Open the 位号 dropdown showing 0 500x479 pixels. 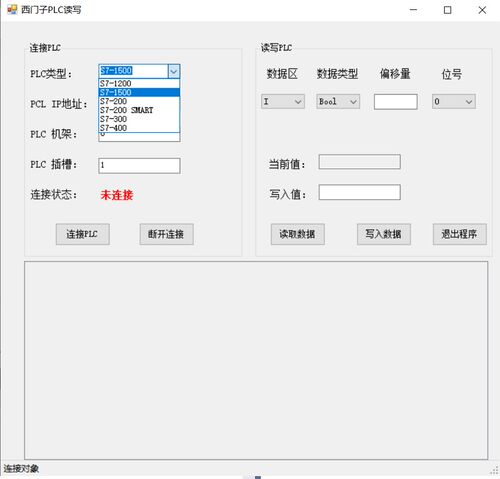pyautogui.click(x=454, y=101)
